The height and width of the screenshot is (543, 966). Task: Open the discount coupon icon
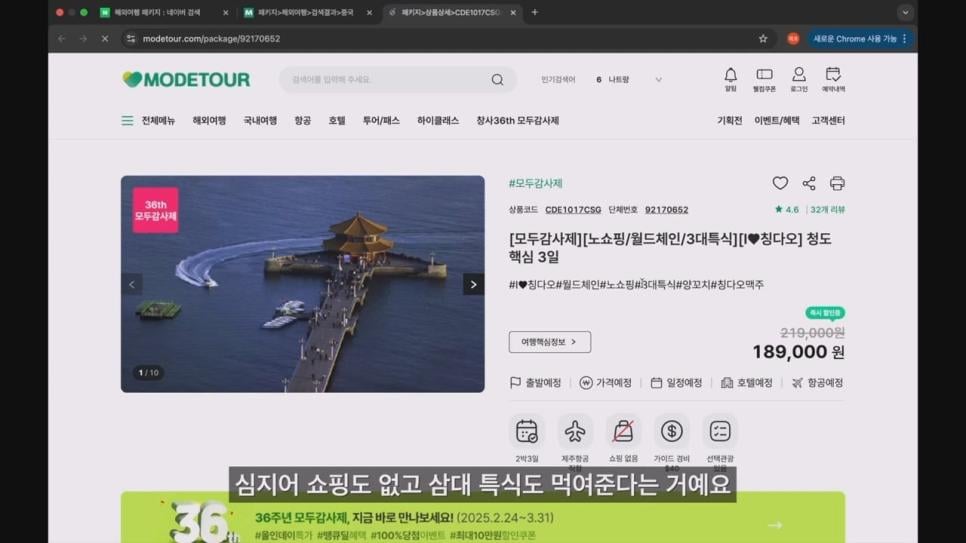point(764,76)
